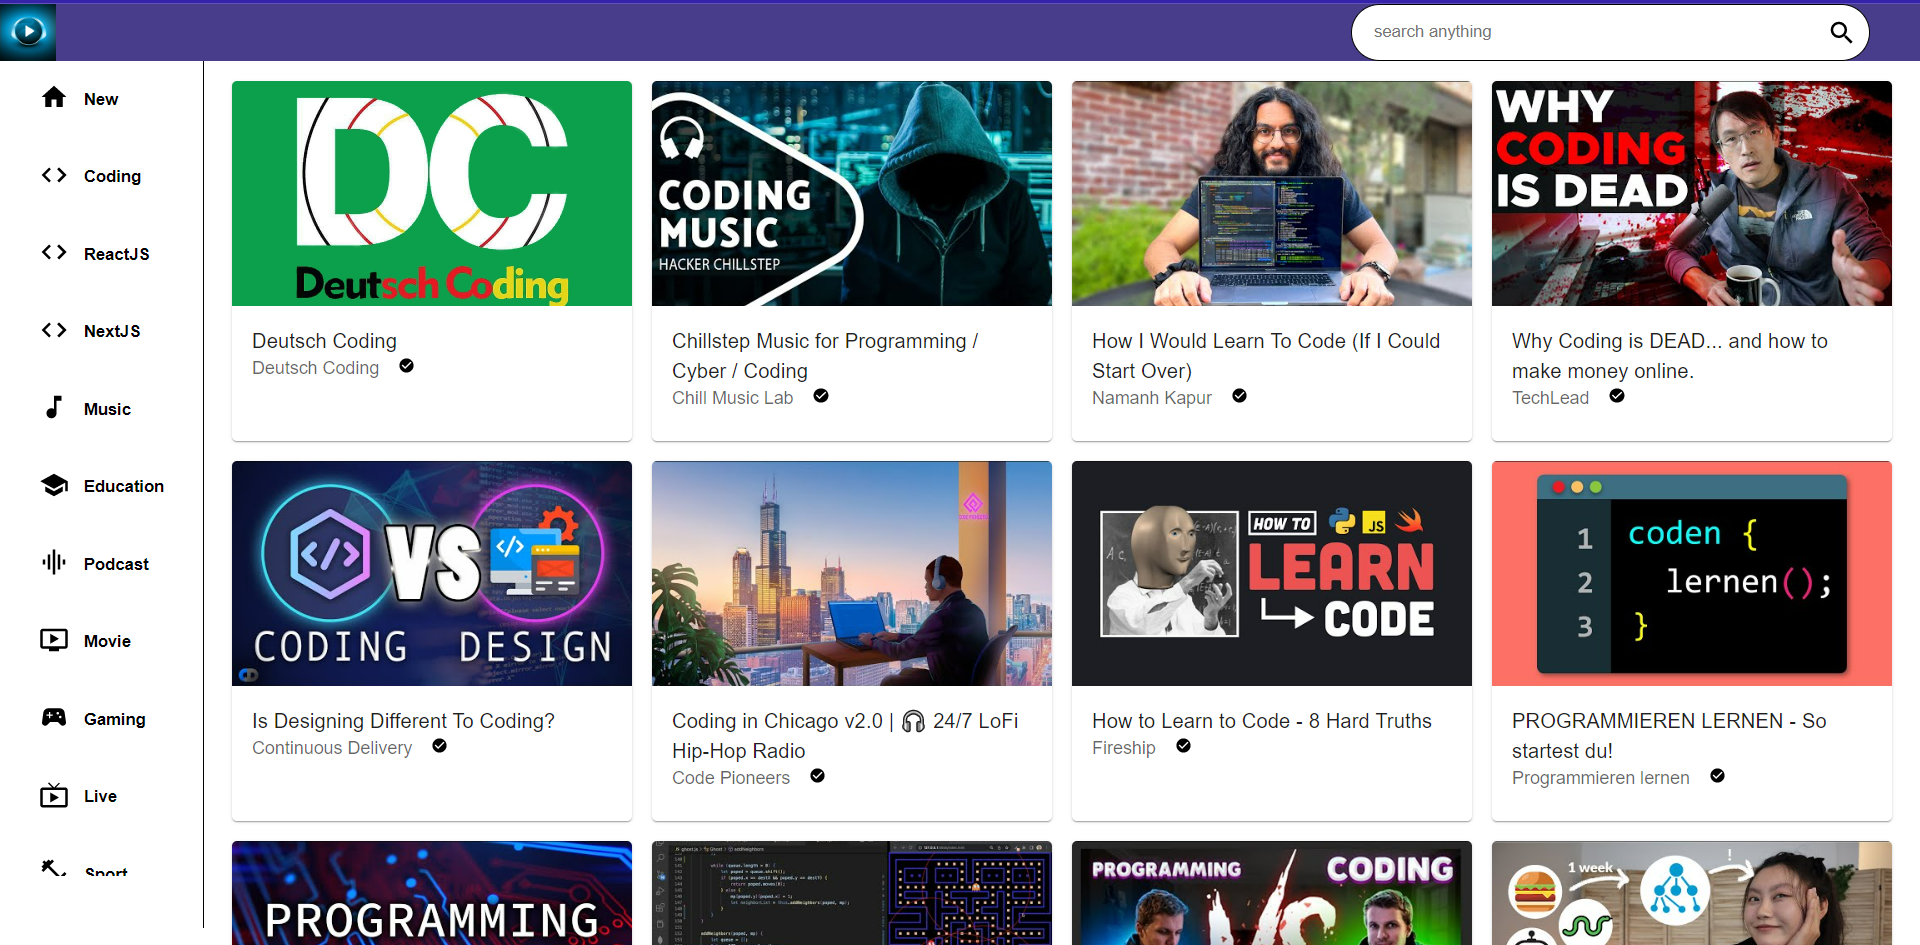Open the Podcast waveform icon
This screenshot has height=945, width=1920.
(x=54, y=563)
